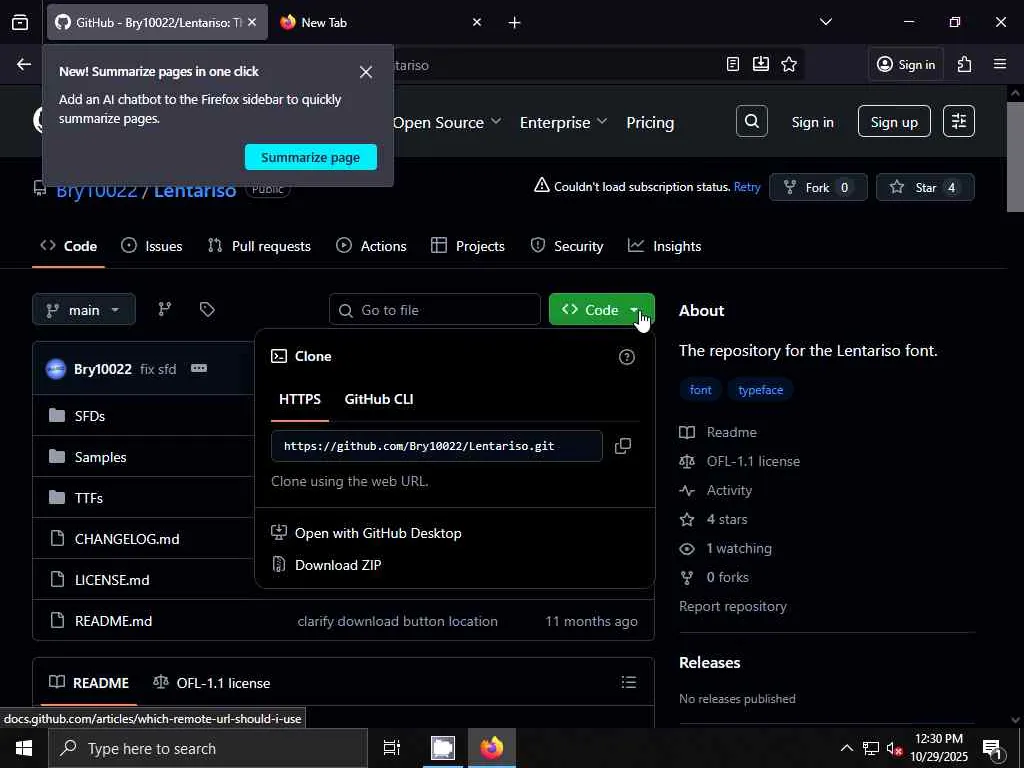Switch to OFL-1.1 license tab in README panel
Screen dimensions: 1024x768
click(x=212, y=683)
